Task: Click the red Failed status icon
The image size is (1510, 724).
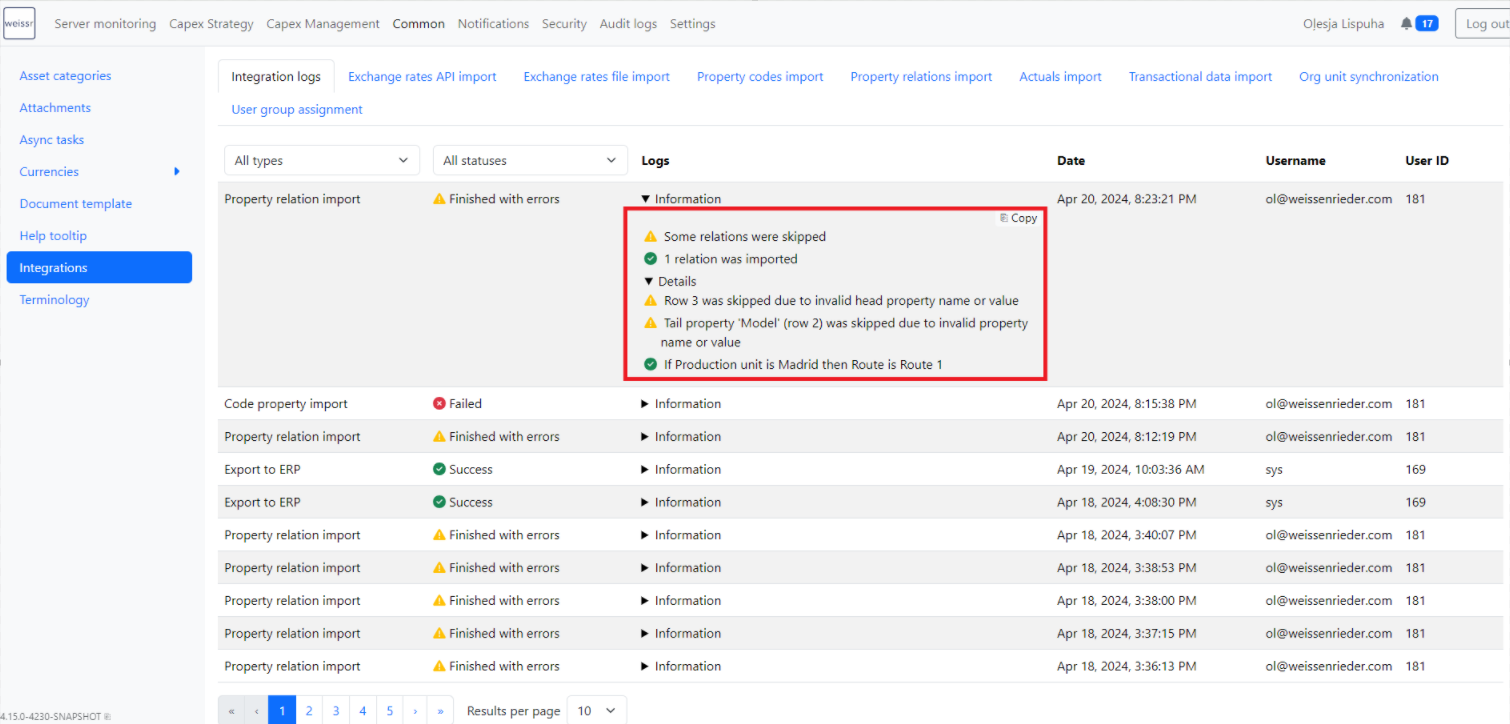Action: tap(439, 404)
